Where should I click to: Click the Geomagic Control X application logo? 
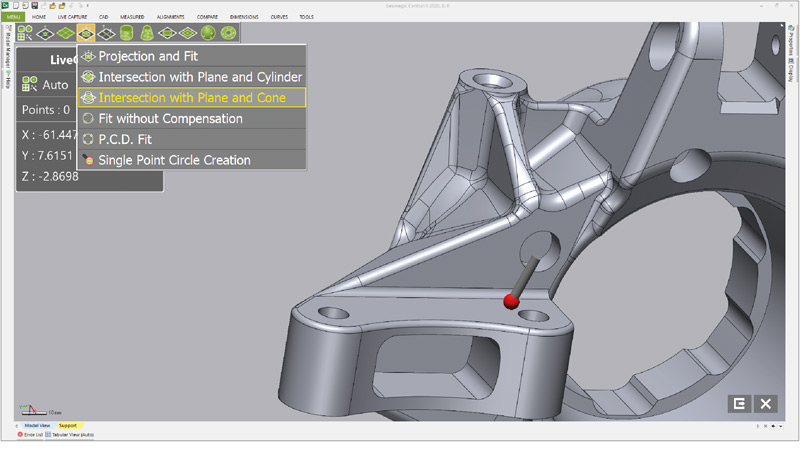point(6,6)
